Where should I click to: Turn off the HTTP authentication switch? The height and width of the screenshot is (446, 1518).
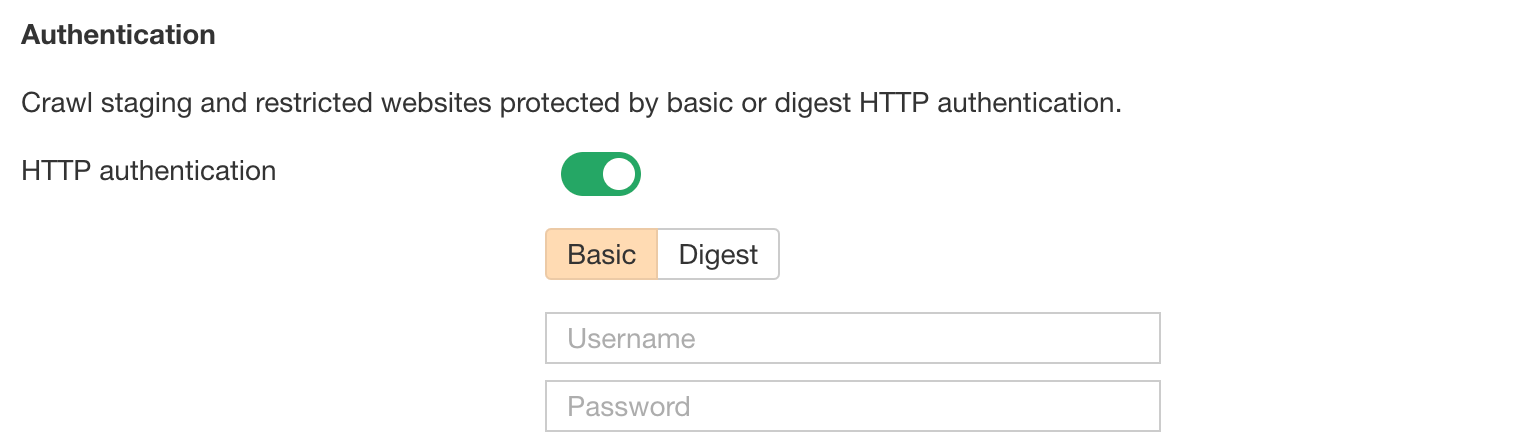point(600,174)
